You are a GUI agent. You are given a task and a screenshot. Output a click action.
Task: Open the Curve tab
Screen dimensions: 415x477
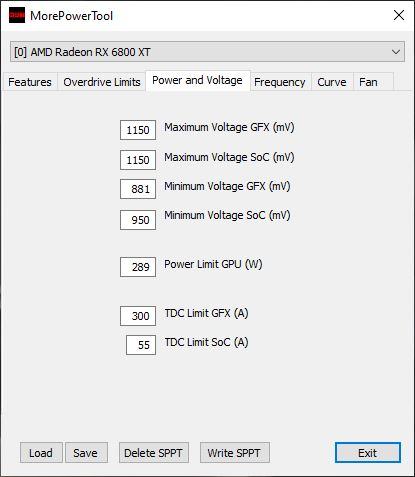(x=332, y=82)
